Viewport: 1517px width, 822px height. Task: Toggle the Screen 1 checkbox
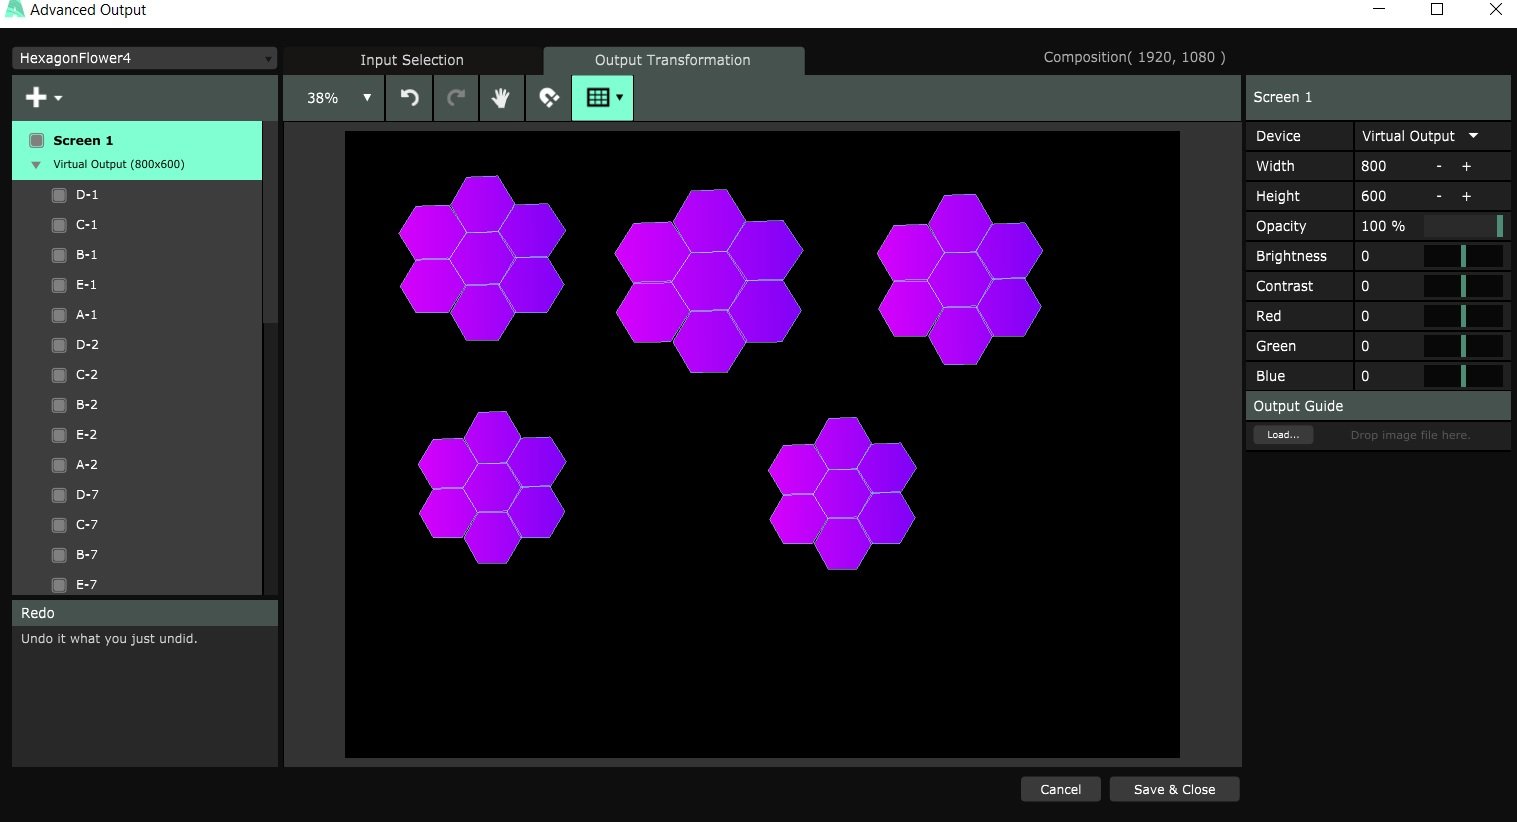pos(37,140)
